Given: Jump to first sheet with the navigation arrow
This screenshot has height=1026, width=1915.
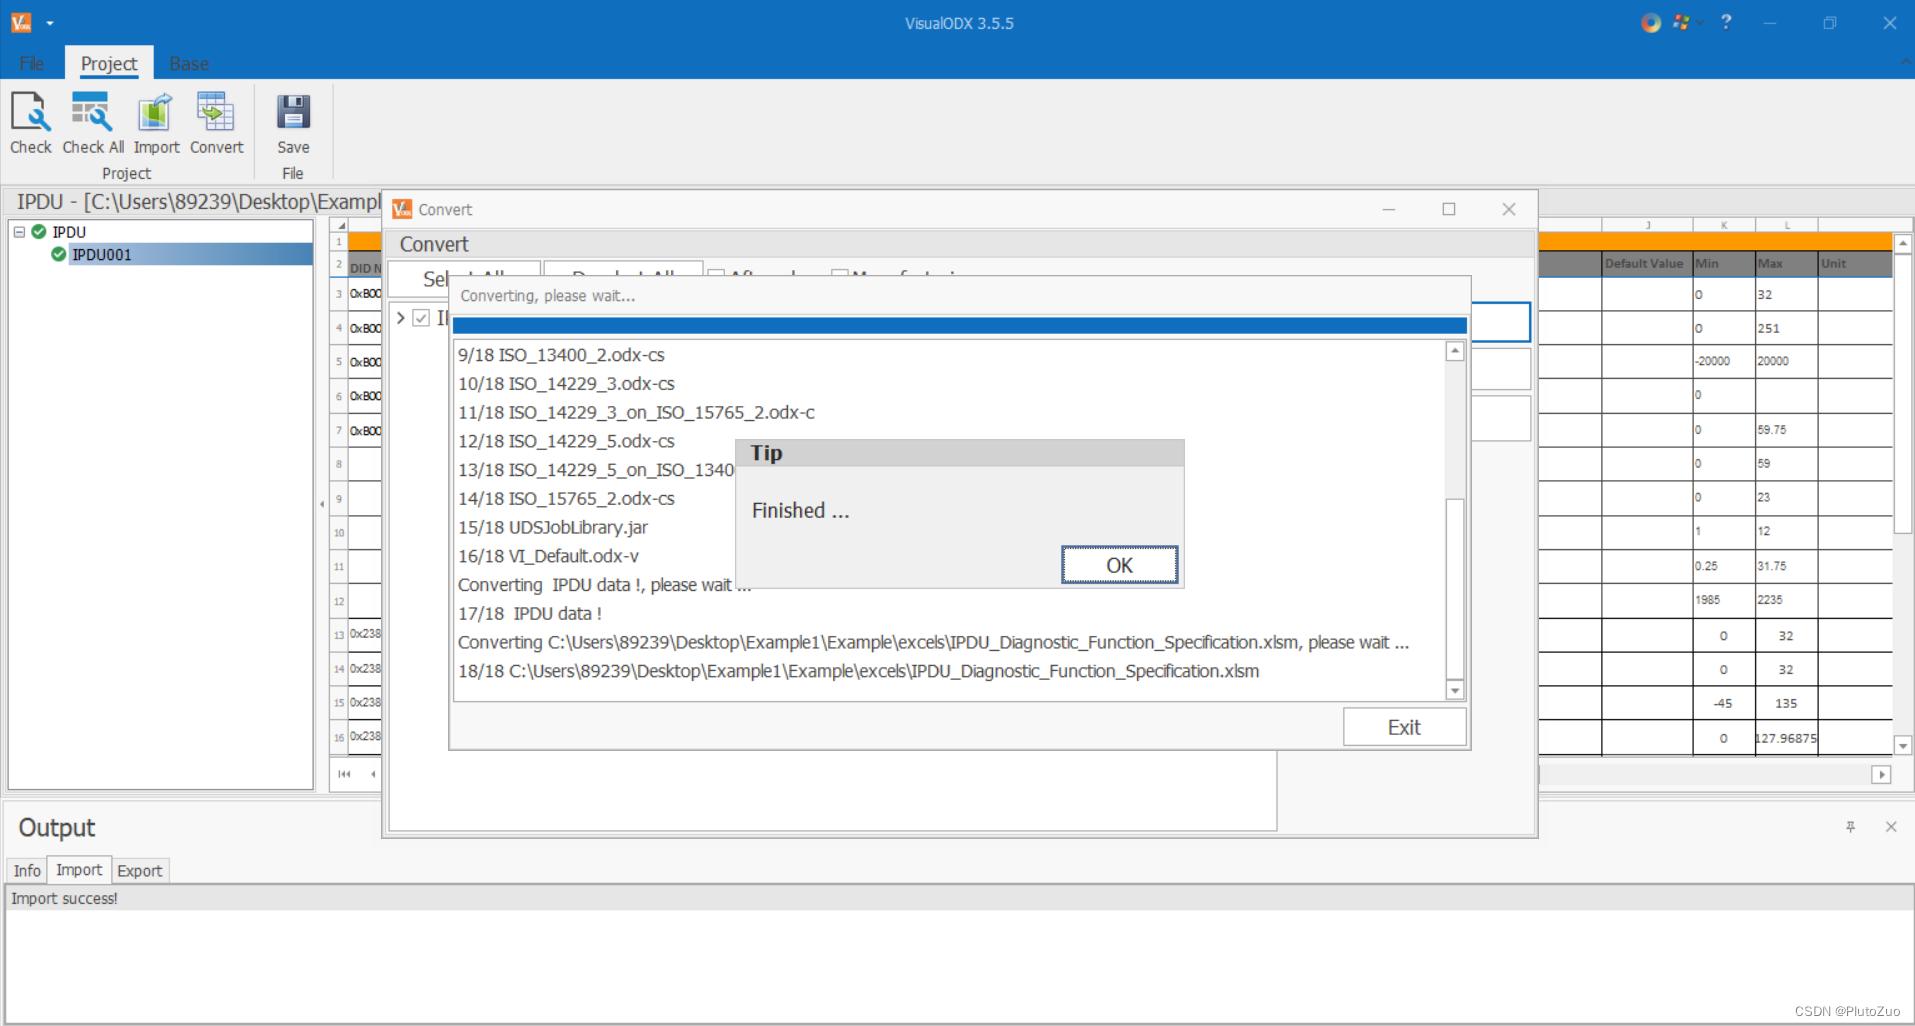Looking at the screenshot, I should (x=345, y=774).
